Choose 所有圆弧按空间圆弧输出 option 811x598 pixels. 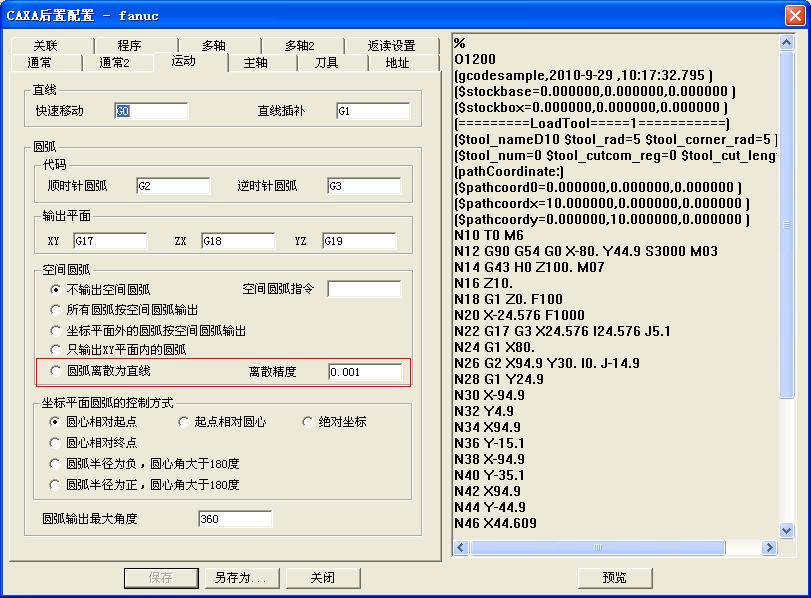point(56,310)
